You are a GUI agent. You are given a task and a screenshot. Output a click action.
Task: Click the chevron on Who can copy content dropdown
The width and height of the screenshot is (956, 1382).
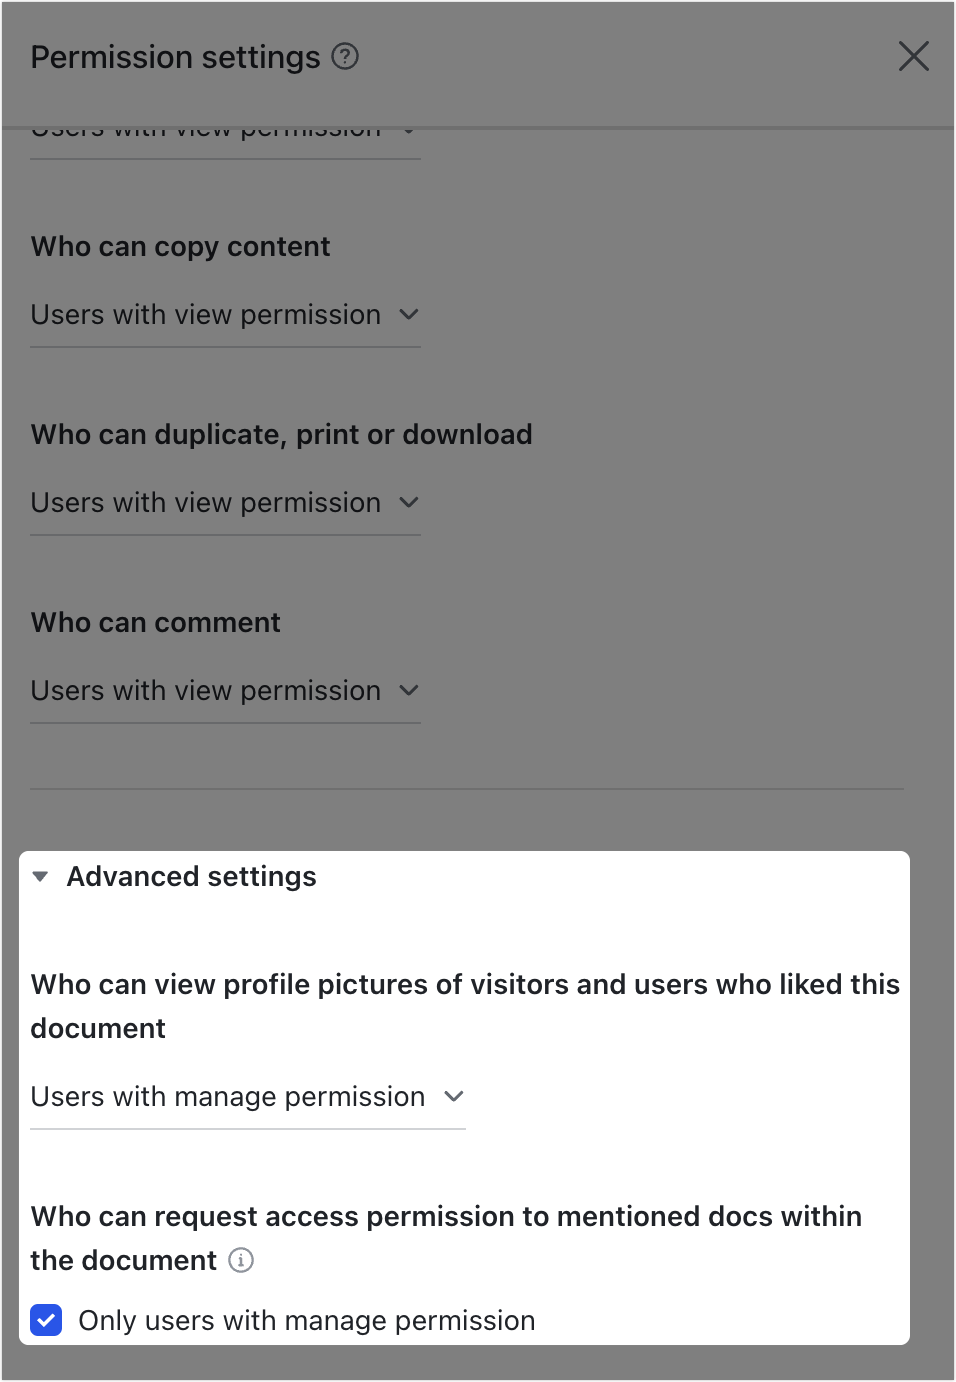[409, 314]
